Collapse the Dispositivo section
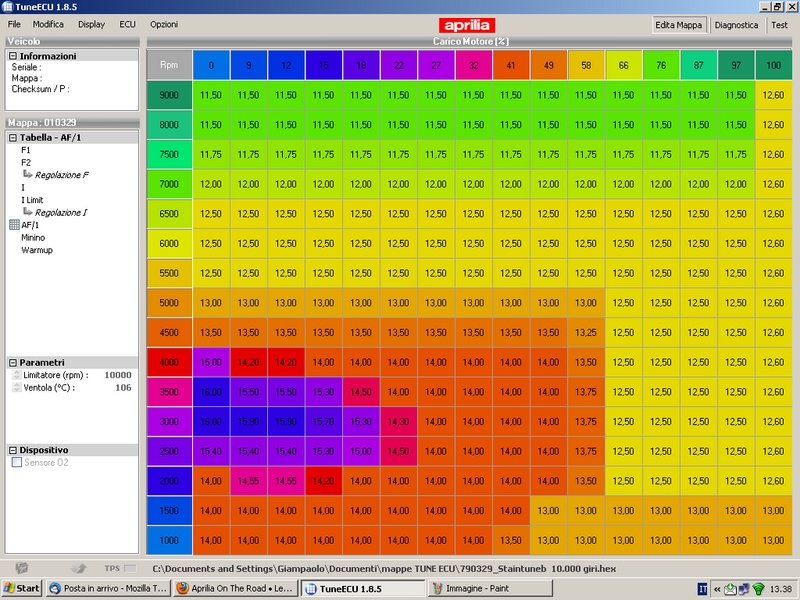800x600 pixels. (x=13, y=450)
